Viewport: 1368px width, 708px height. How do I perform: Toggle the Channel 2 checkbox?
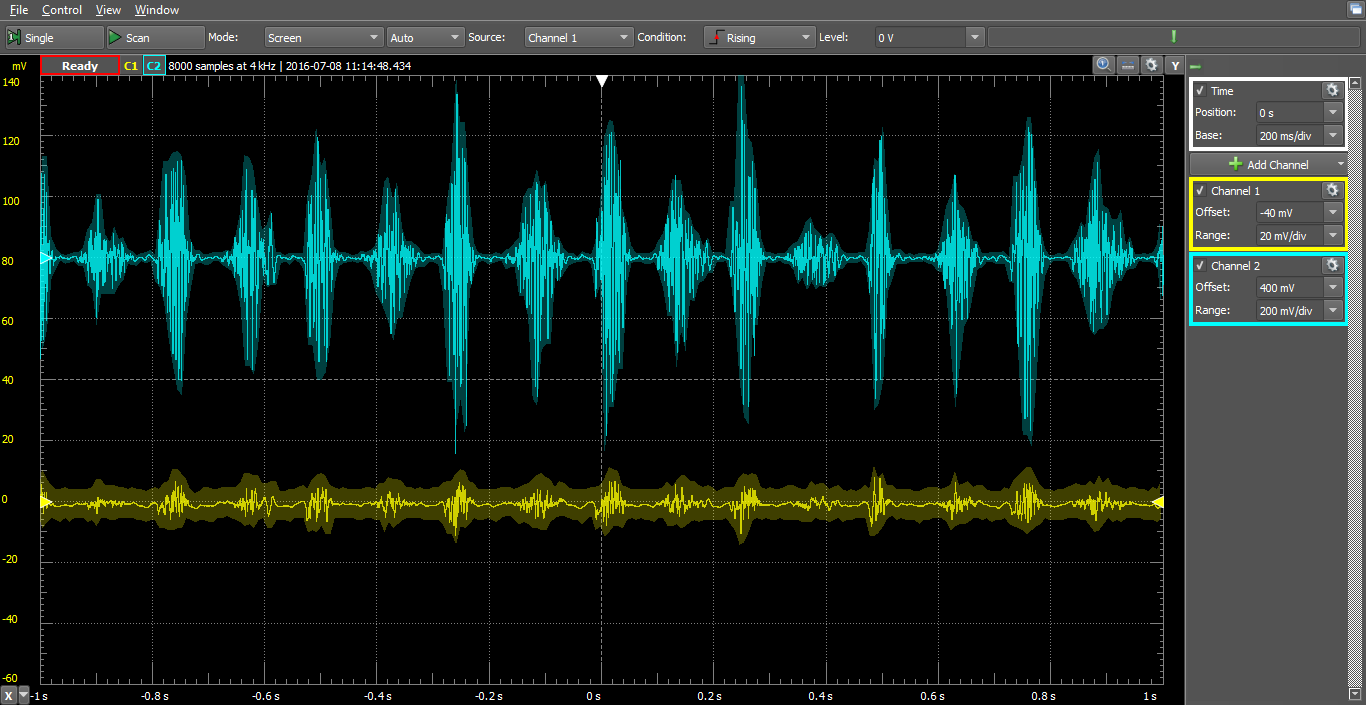[x=1200, y=266]
